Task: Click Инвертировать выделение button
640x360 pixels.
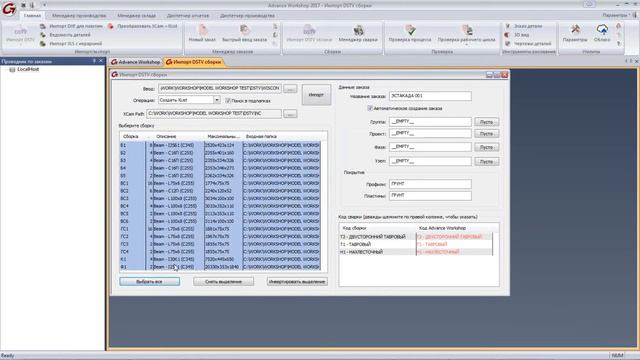Action: click(297, 282)
